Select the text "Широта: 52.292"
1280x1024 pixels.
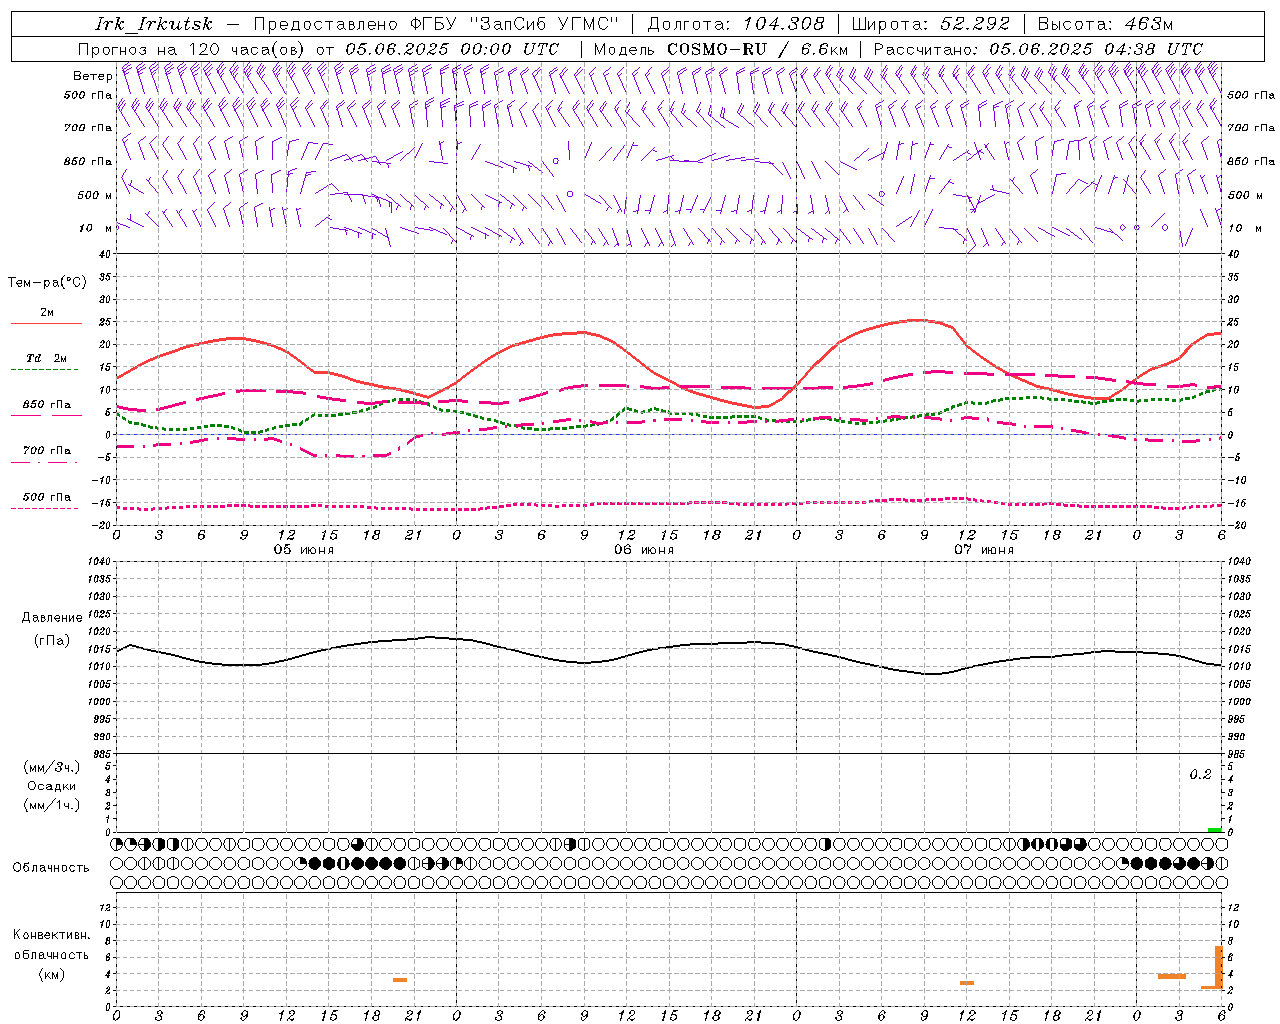(931, 24)
